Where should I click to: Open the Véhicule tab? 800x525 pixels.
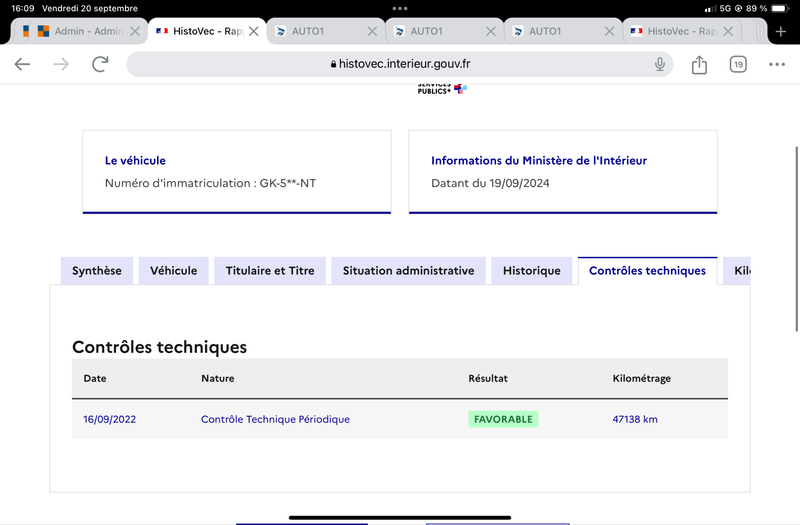pos(173,271)
